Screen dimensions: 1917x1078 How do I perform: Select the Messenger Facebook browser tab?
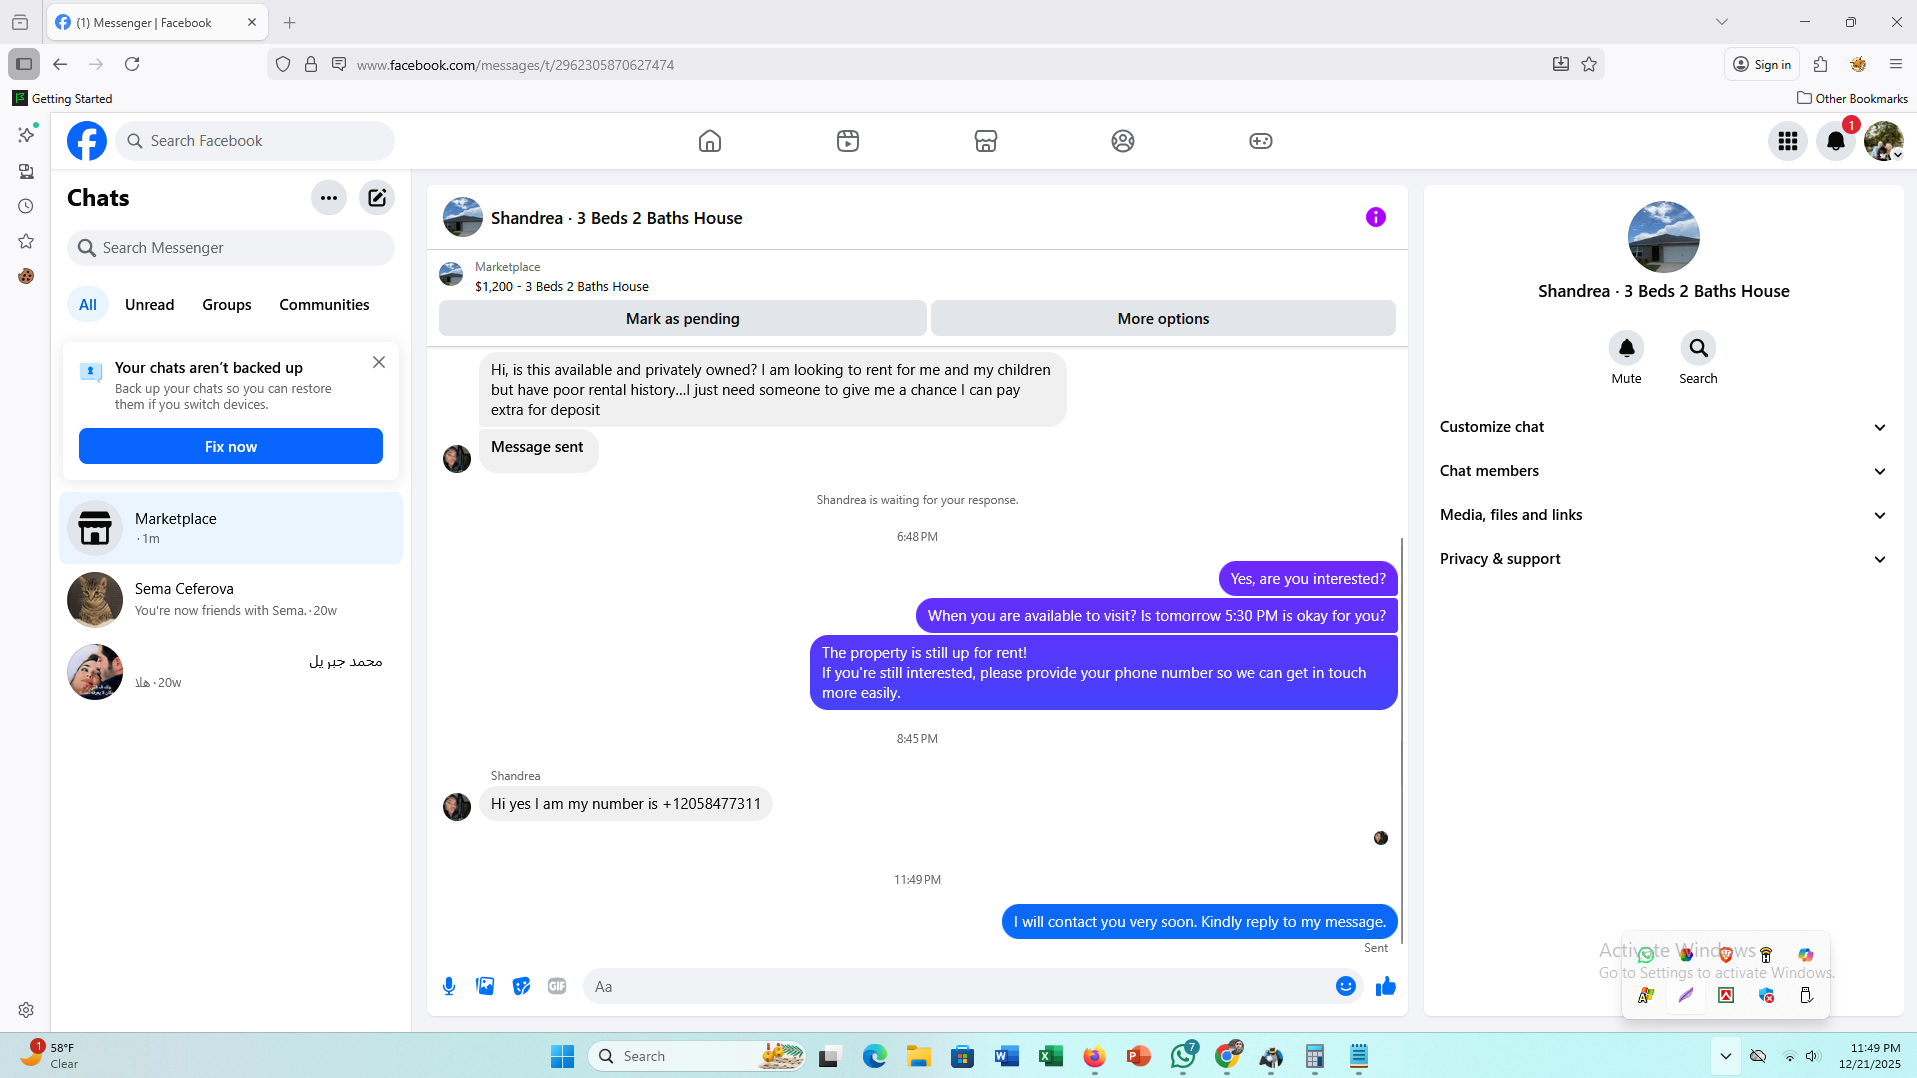157,22
